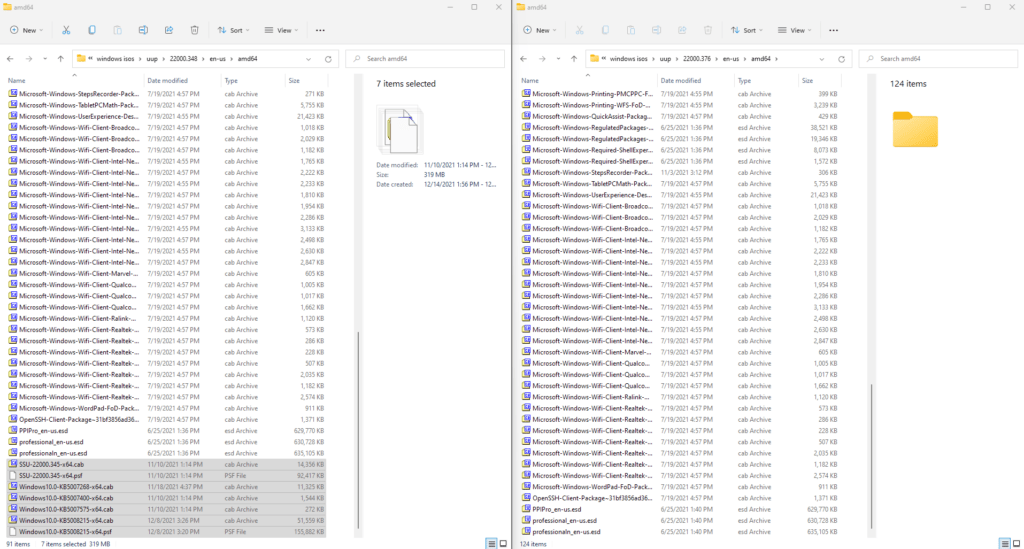Select 22000.376 breadcrumb in right window
This screenshot has width=1024, height=549.
tap(697, 59)
